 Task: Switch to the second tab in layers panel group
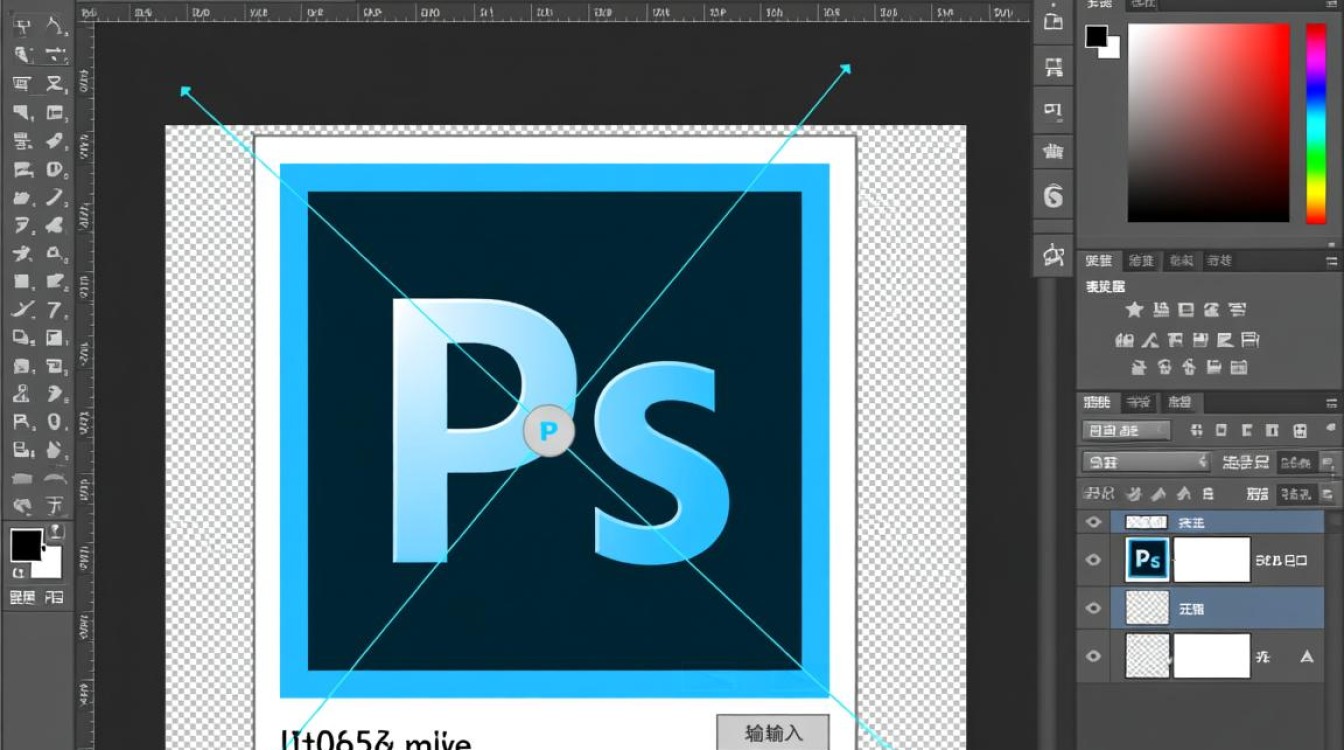(1138, 403)
